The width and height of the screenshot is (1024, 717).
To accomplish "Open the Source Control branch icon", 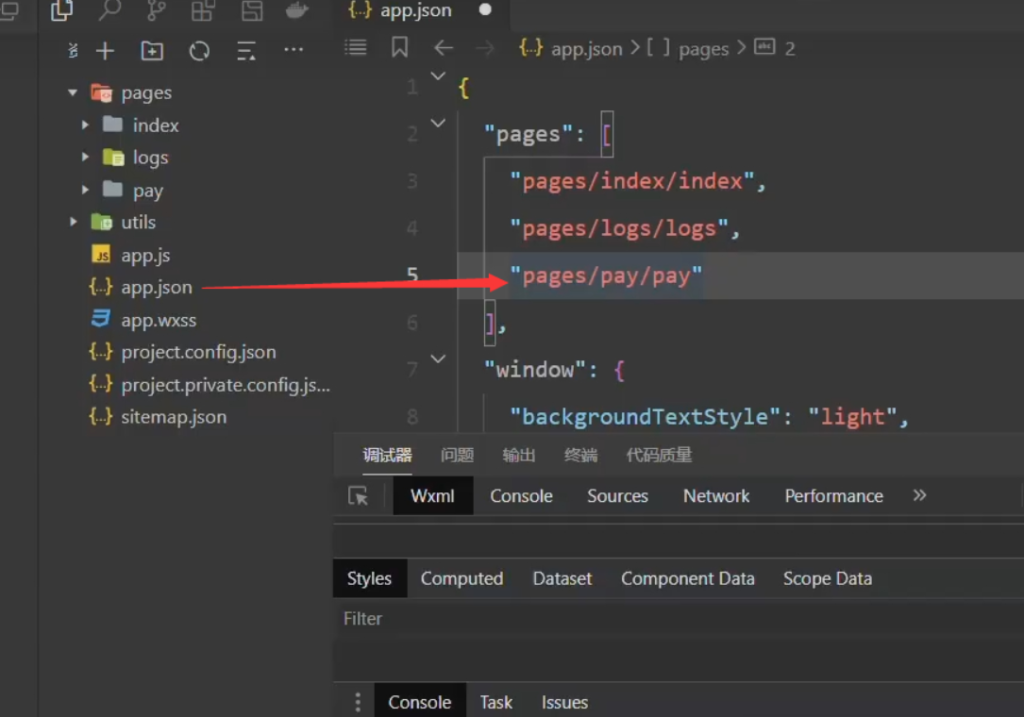I will pyautogui.click(x=157, y=11).
